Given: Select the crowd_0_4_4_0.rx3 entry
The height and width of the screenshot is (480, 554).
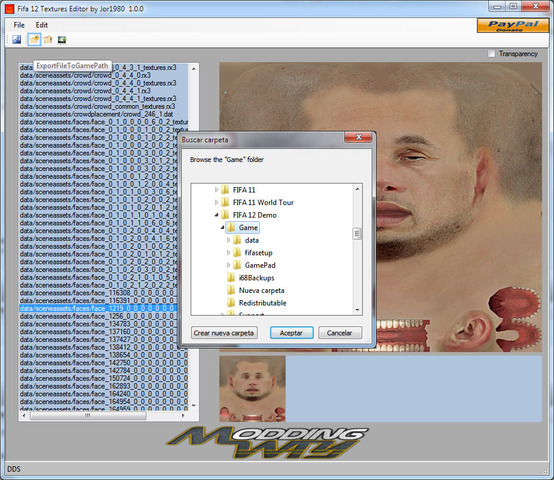Looking at the screenshot, I should coord(85,75).
